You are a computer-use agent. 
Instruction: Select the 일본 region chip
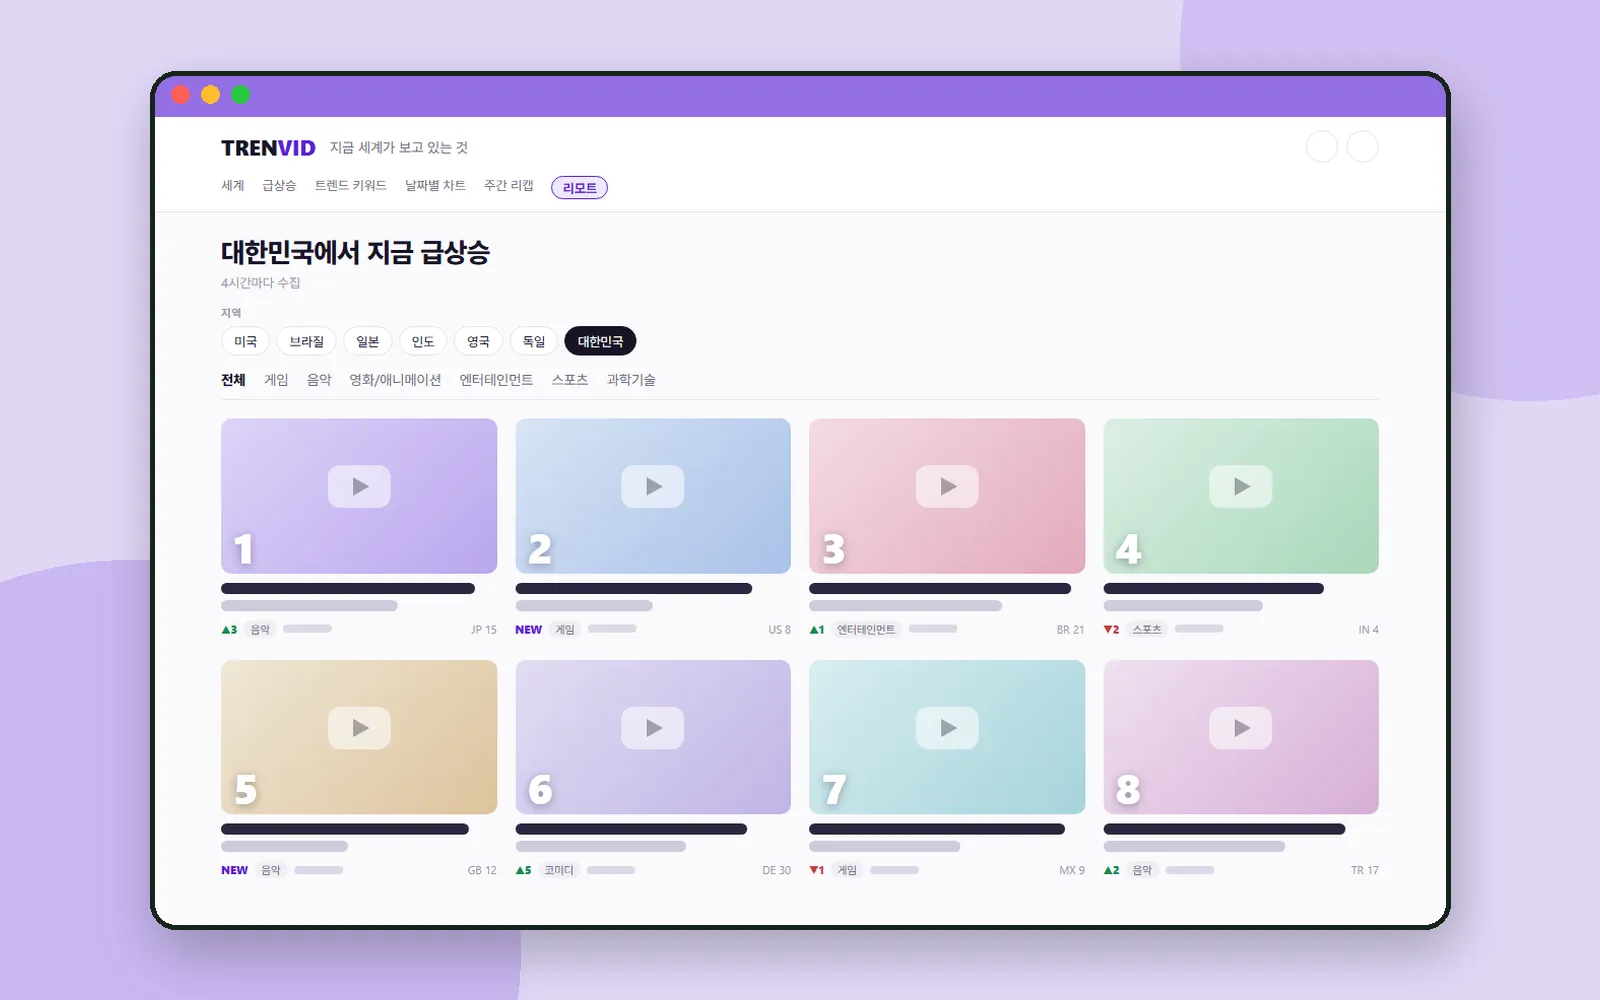(x=368, y=341)
